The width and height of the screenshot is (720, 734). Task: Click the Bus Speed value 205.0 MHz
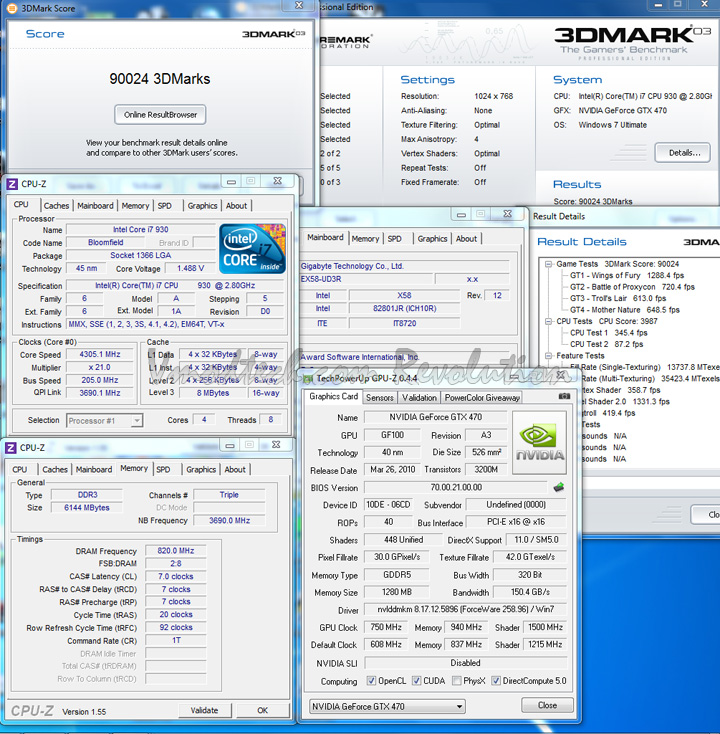pyautogui.click(x=100, y=380)
